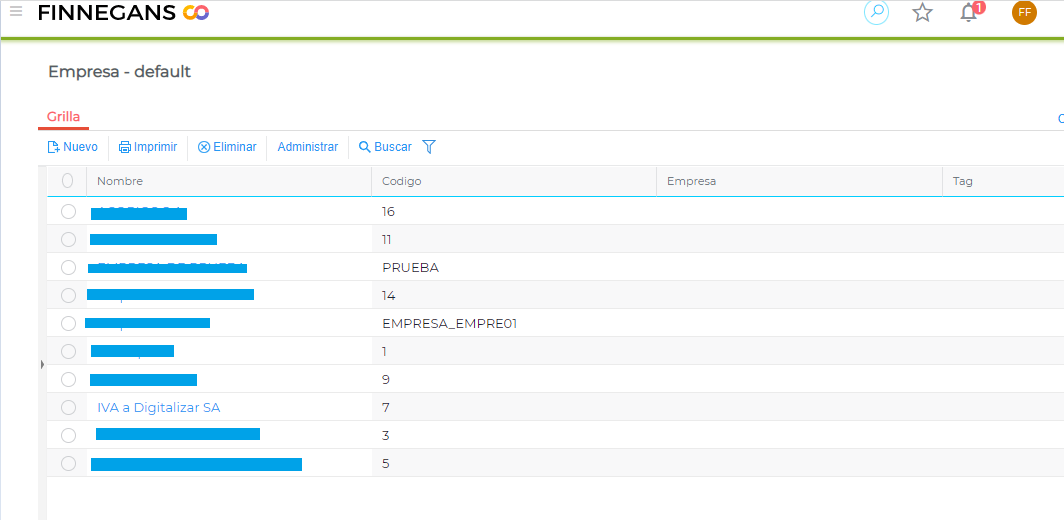1064x520 pixels.
Task: Select the IVA a Digitalizar SA row checkbox
Action: click(69, 407)
